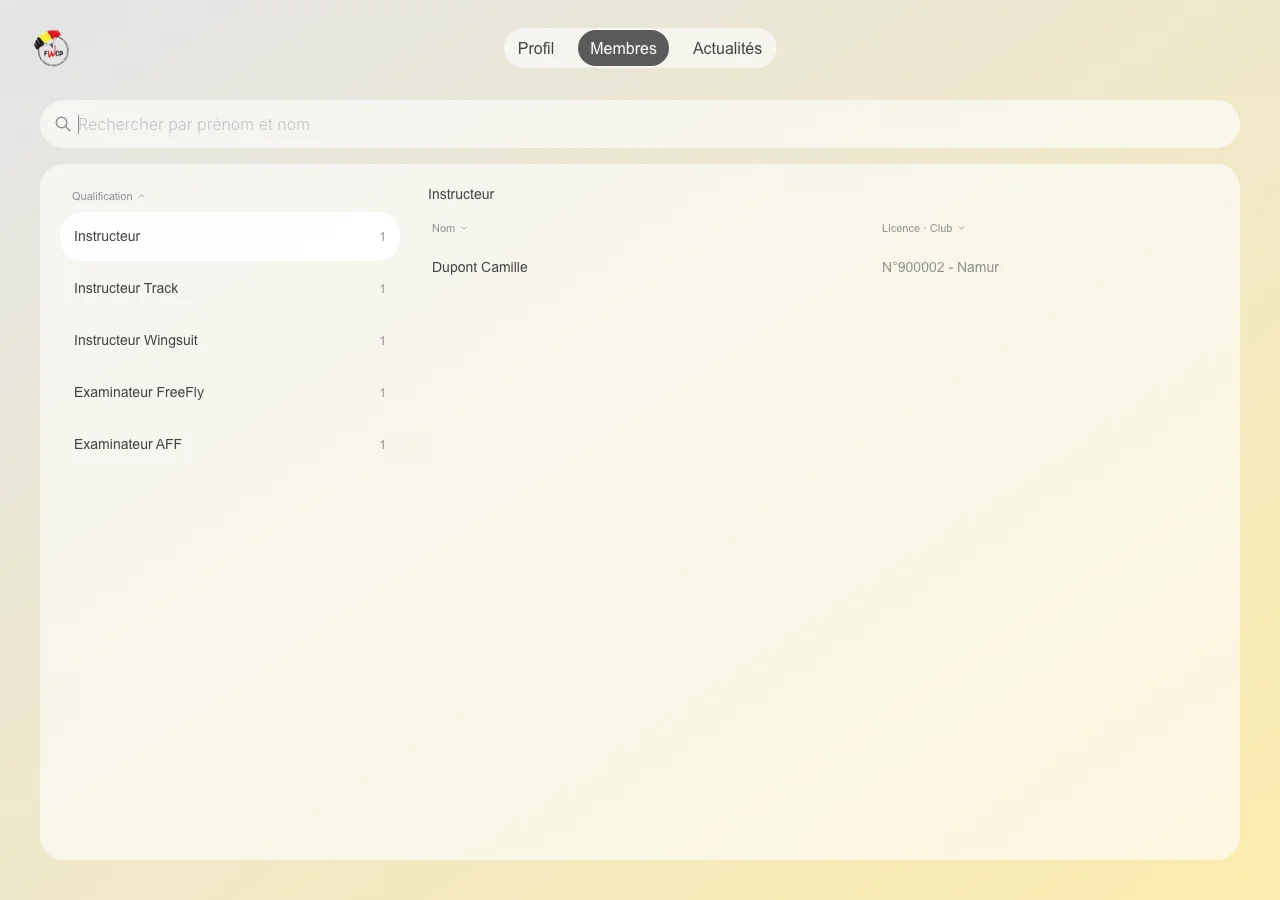This screenshot has height=900, width=1280.
Task: Choose the Instructeur Wingsuit qualification
Action: pyautogui.click(x=230, y=340)
